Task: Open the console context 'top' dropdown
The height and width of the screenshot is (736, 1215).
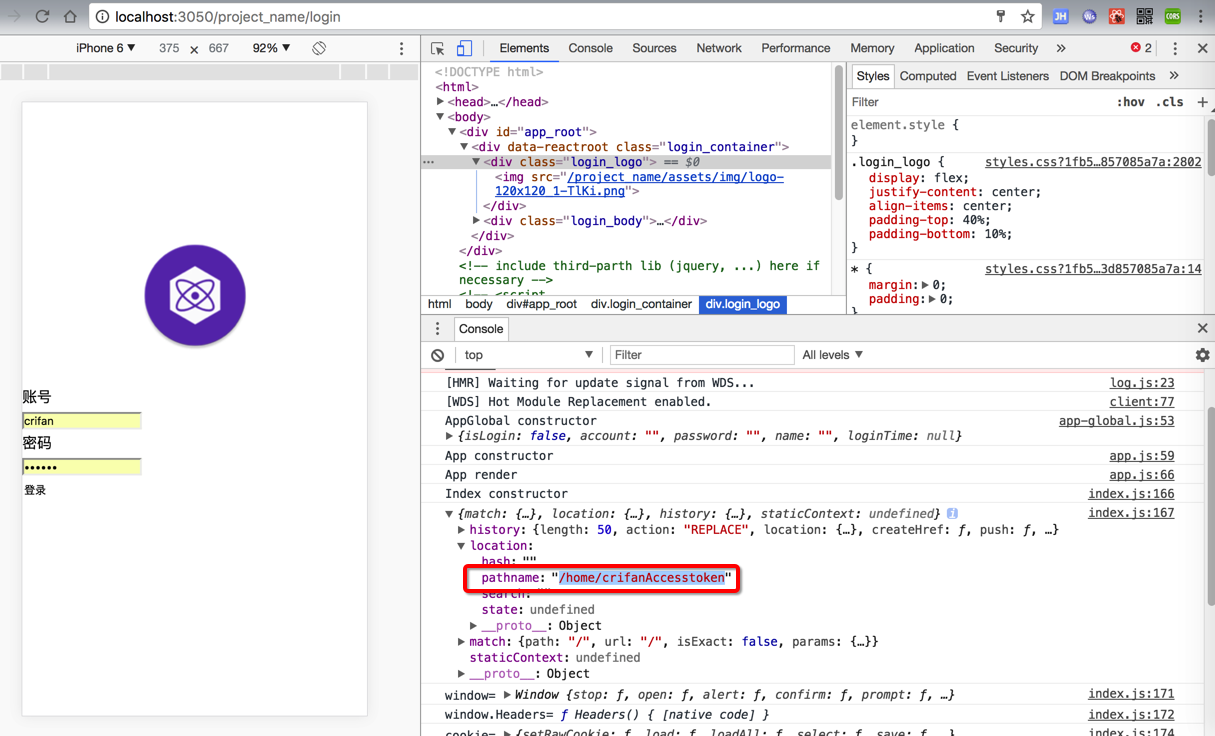Action: tap(528, 355)
